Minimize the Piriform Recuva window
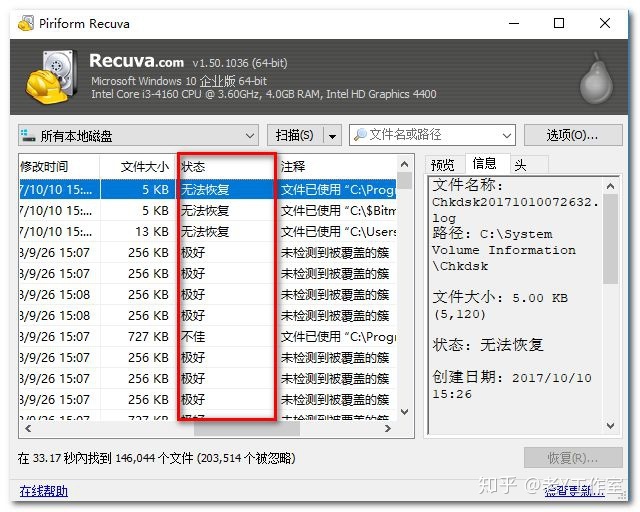The height and width of the screenshot is (512, 640). coord(514,23)
